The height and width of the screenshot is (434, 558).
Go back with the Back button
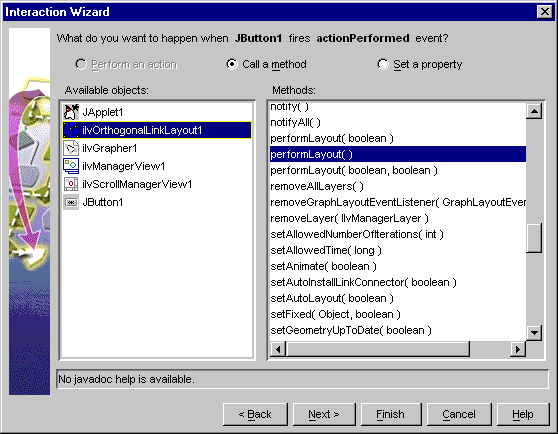point(255,414)
